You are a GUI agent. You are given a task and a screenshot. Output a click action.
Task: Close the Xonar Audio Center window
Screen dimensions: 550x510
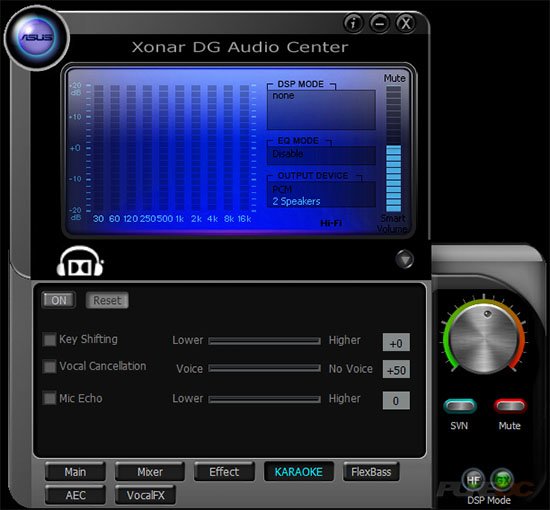[406, 24]
